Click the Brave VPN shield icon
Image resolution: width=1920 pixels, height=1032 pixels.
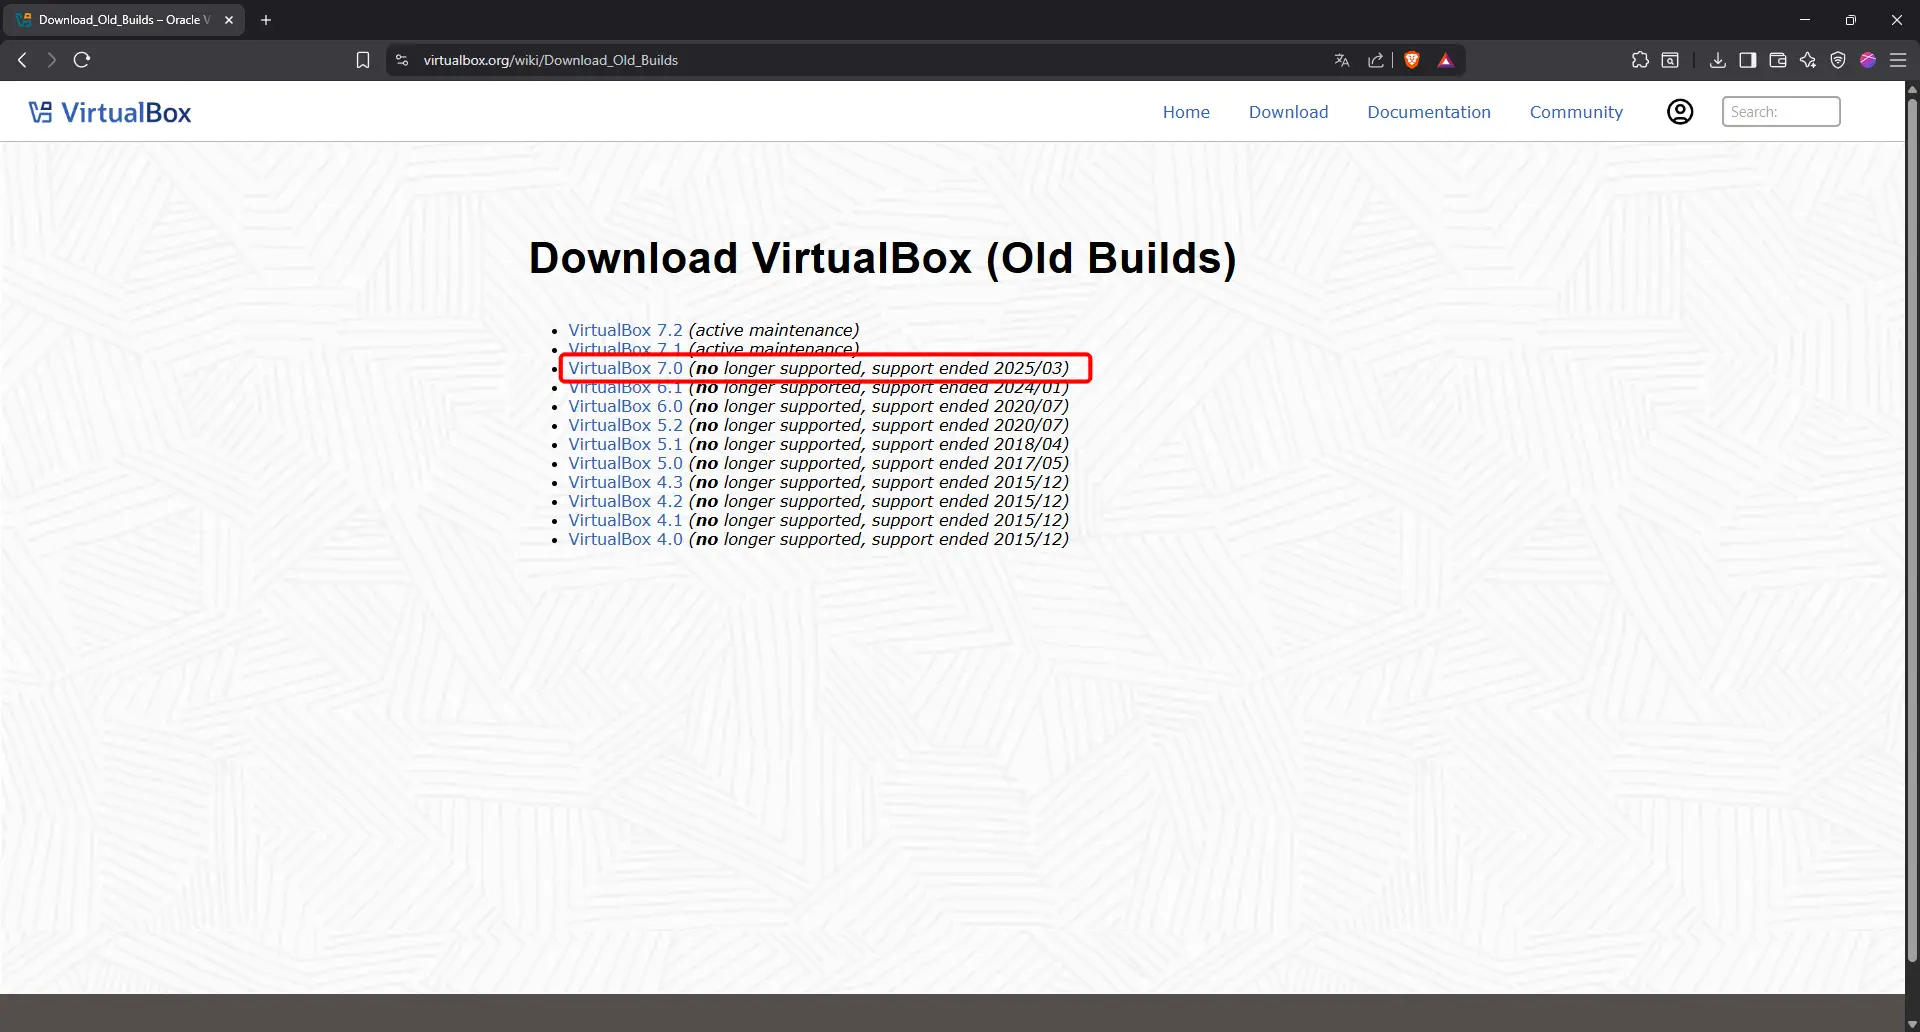1837,60
